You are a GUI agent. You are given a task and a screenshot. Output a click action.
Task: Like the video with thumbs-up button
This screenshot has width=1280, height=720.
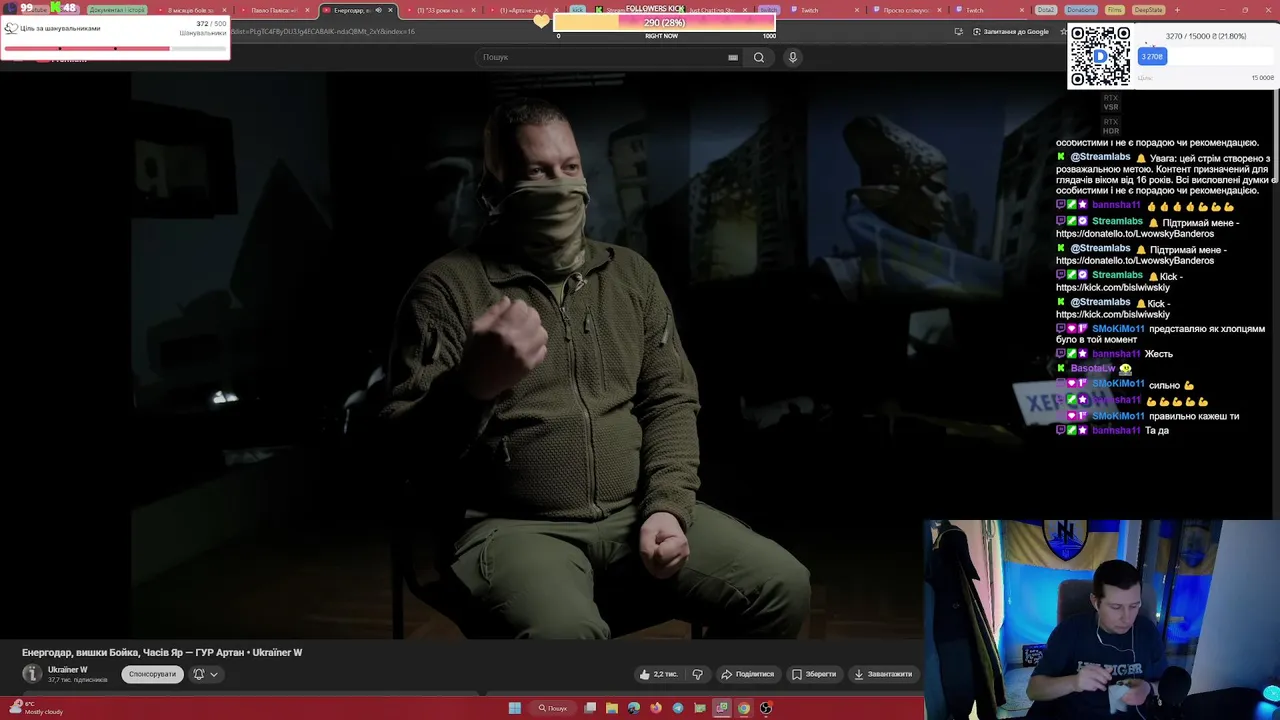click(658, 674)
